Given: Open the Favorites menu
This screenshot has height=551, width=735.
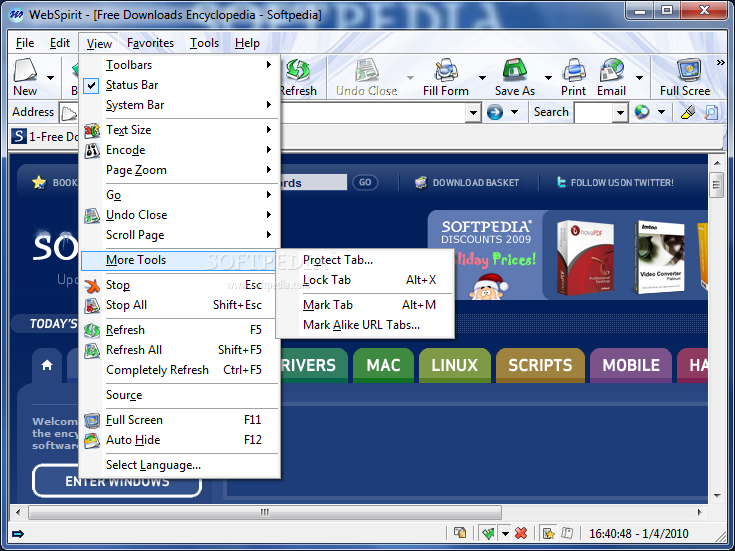Looking at the screenshot, I should tap(150, 43).
